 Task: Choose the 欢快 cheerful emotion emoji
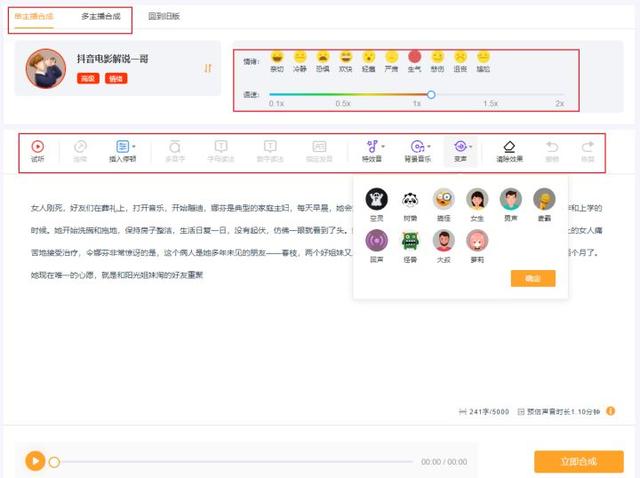pos(346,57)
